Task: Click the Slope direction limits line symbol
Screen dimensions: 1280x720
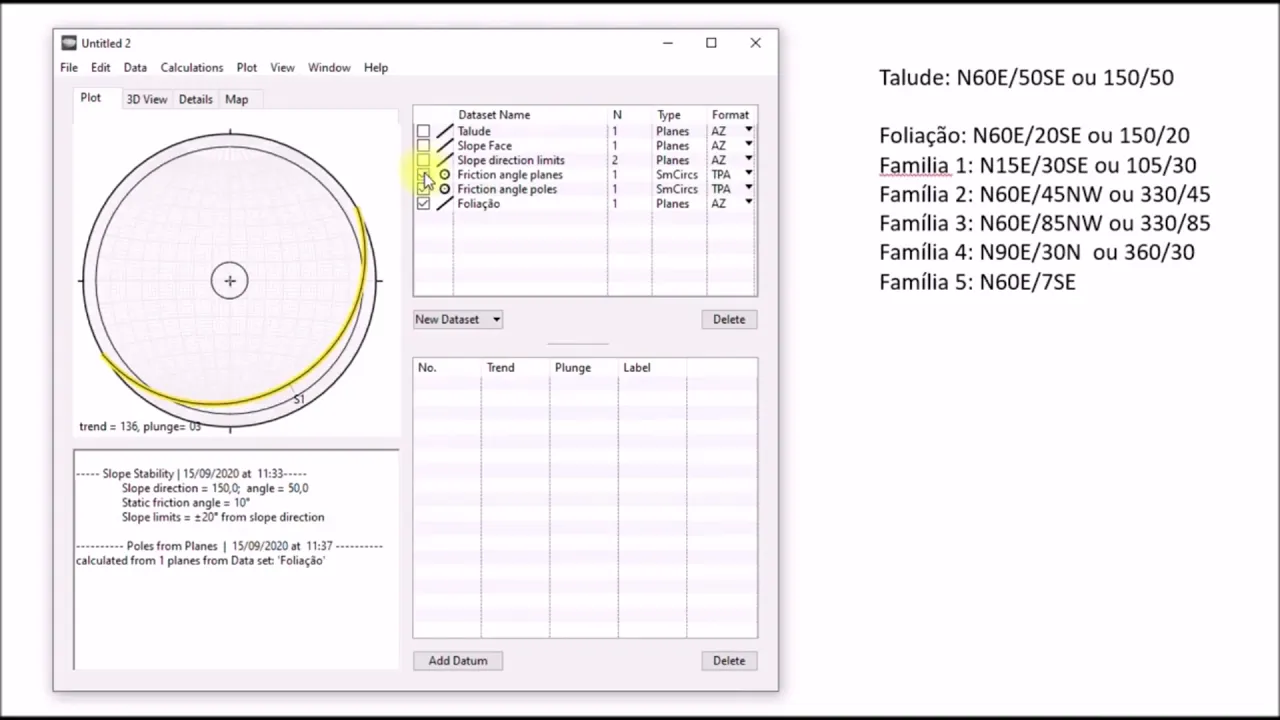Action: [x=444, y=160]
